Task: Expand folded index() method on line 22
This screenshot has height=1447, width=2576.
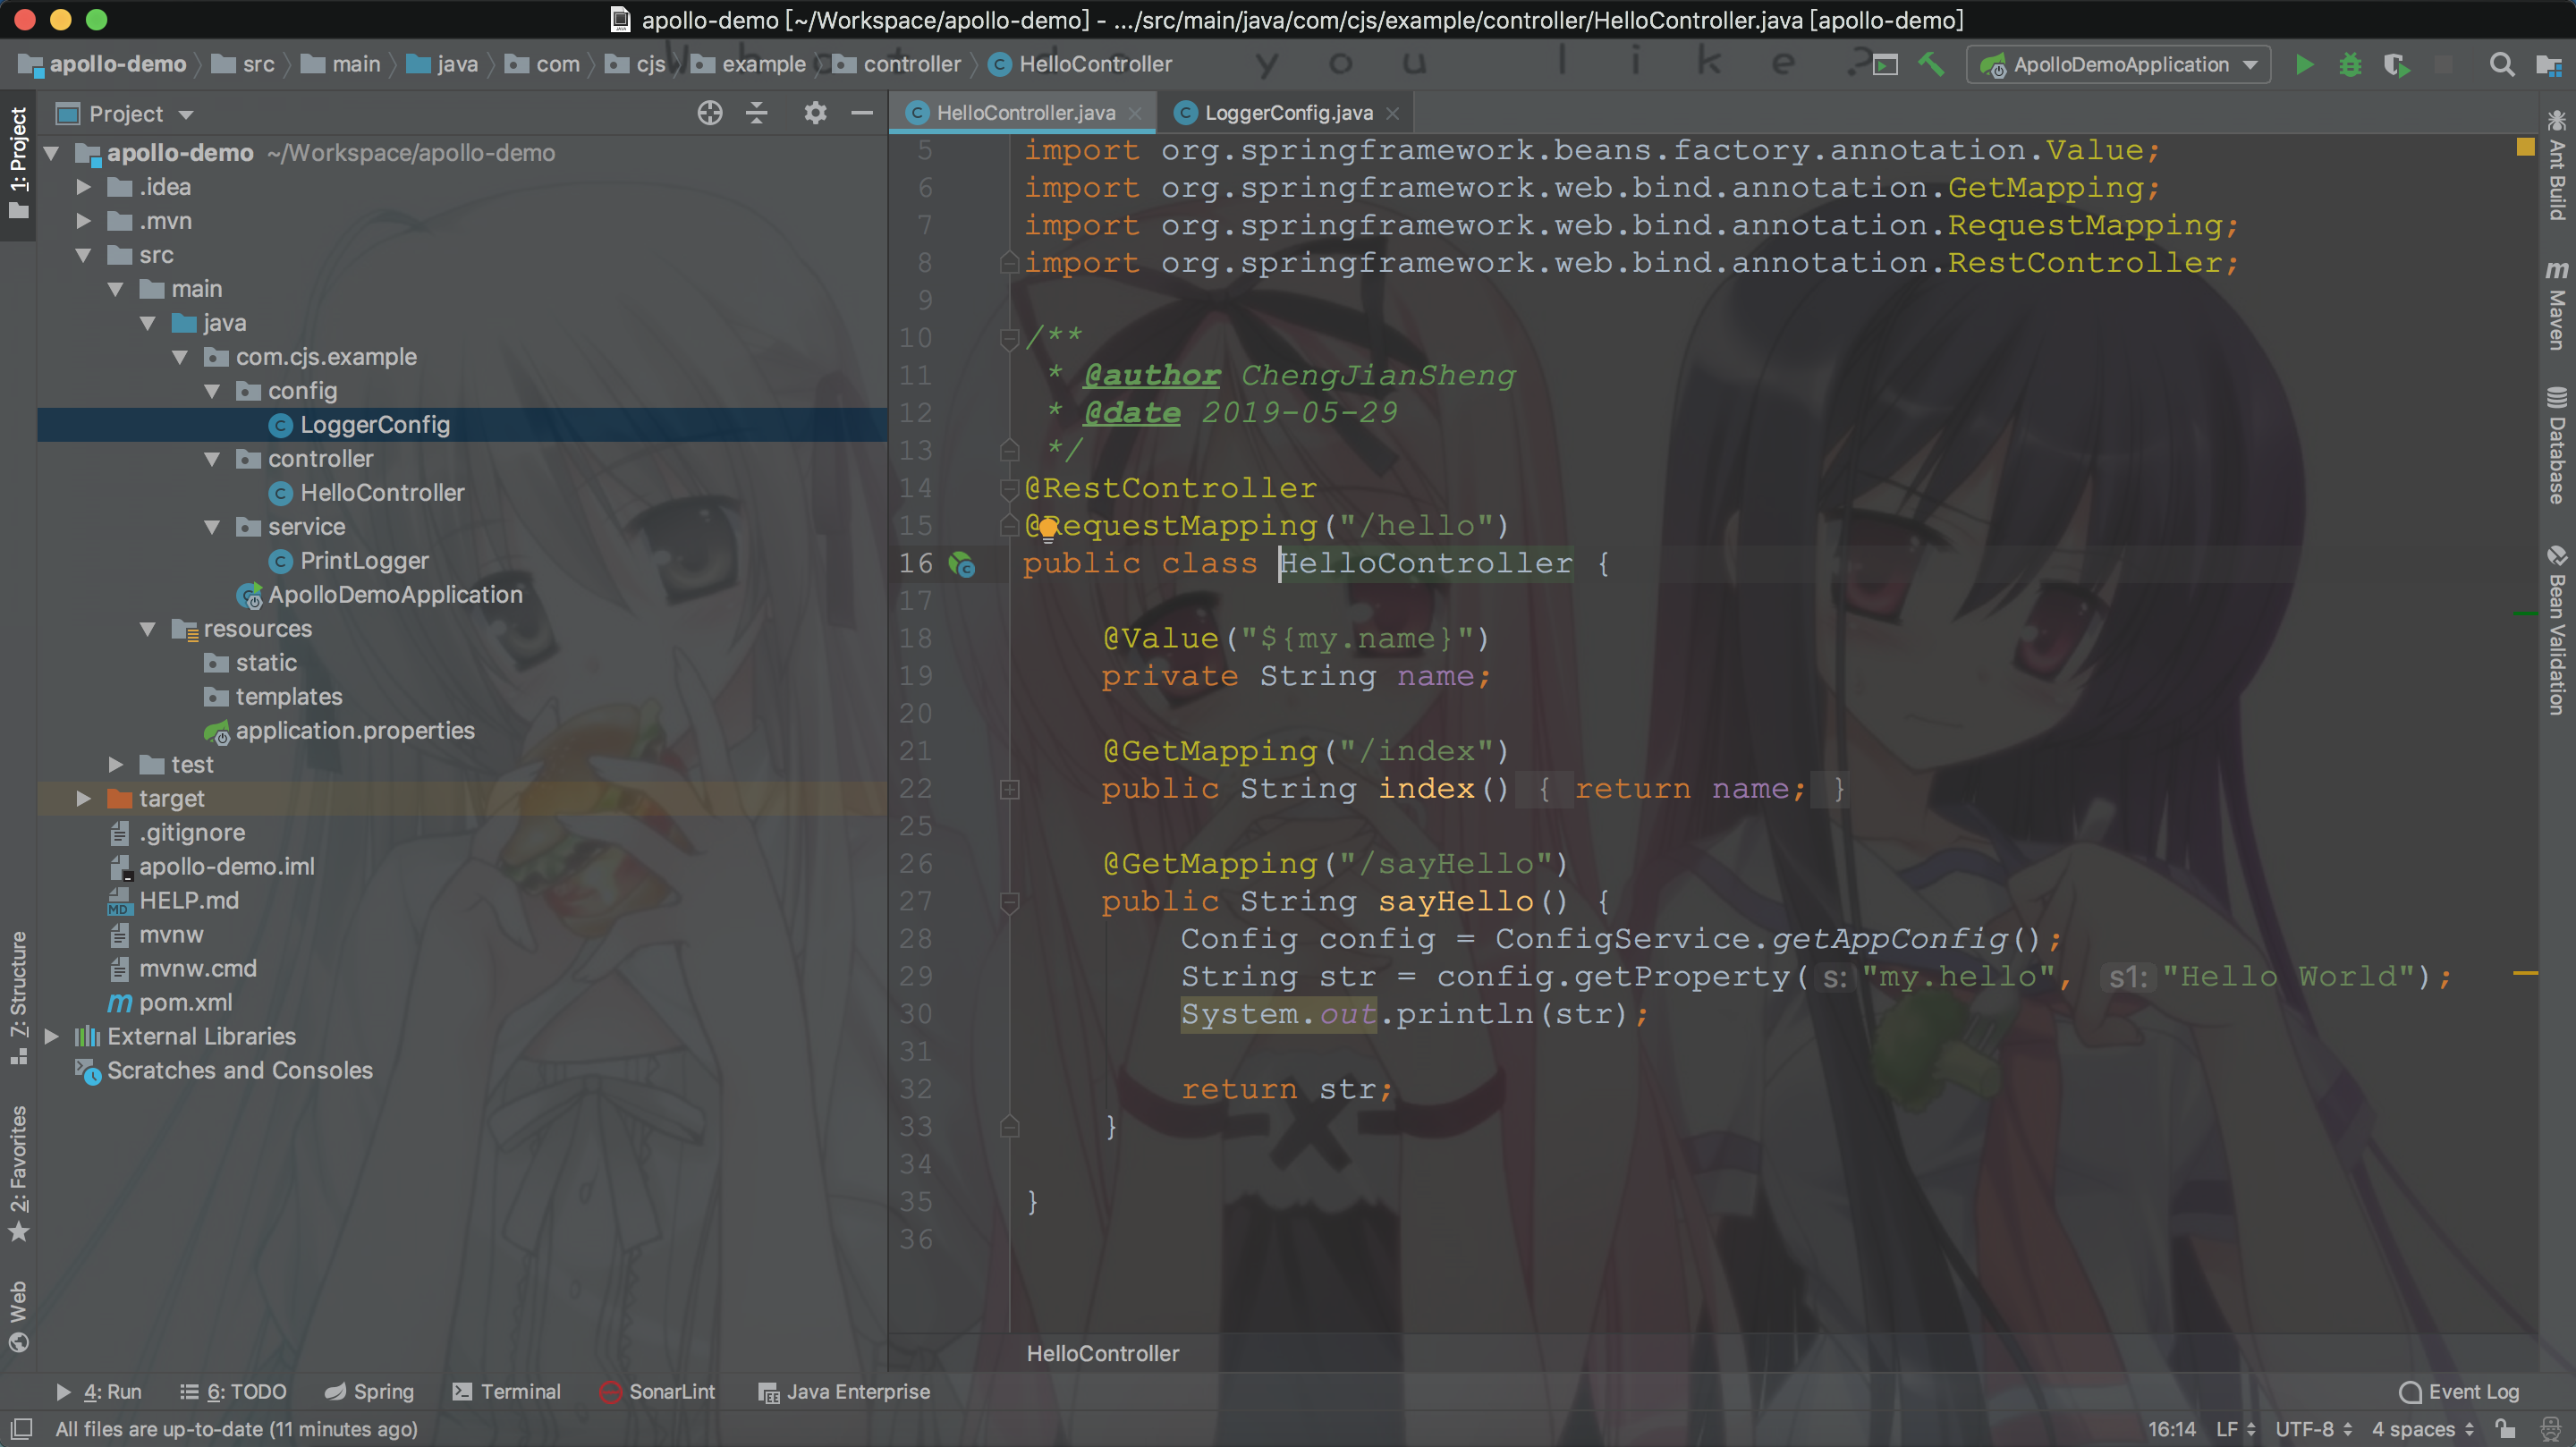Action: tap(1010, 790)
